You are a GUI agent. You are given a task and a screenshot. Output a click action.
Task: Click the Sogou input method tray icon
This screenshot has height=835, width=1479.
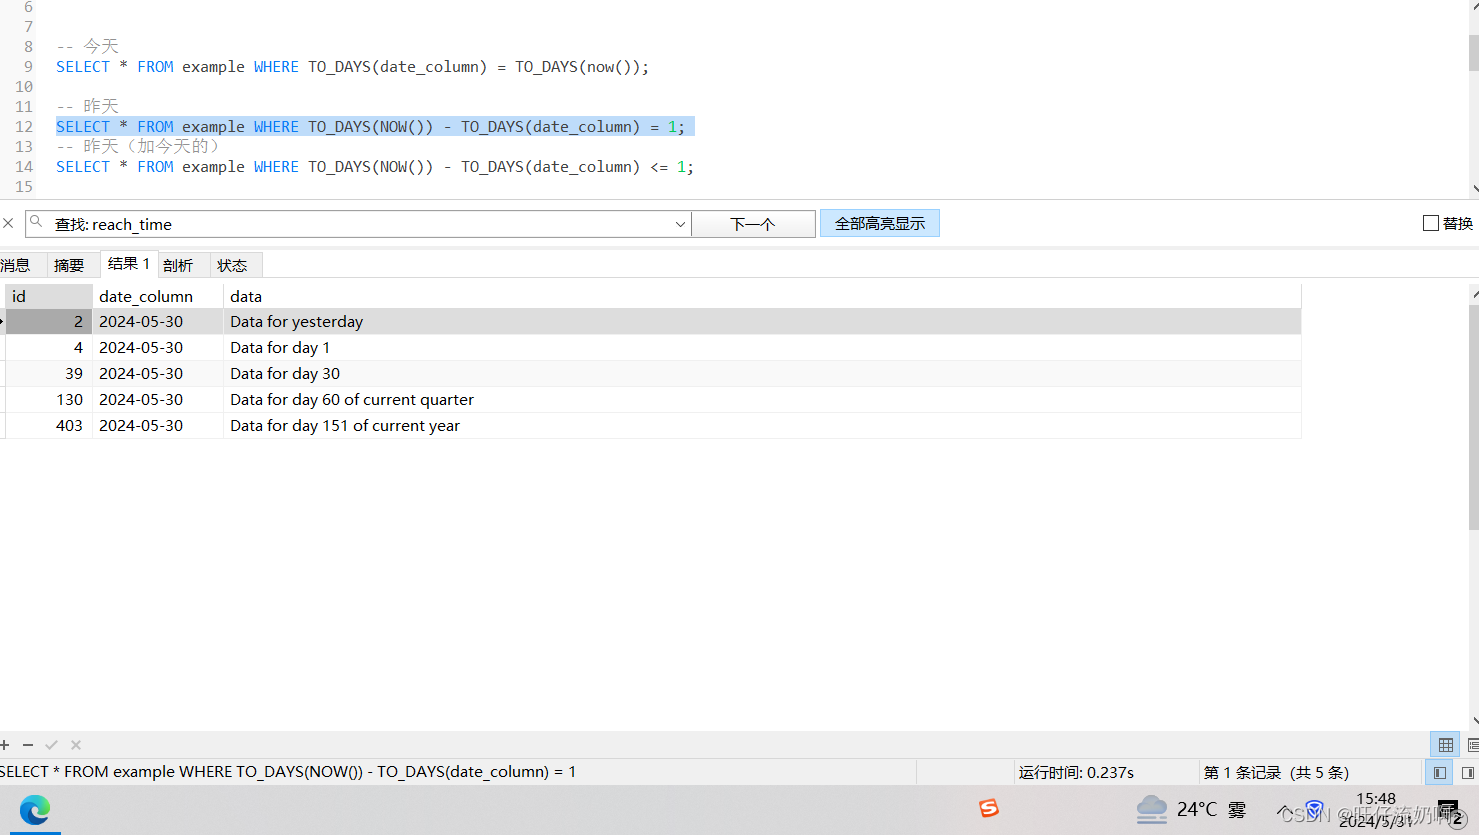(x=989, y=808)
